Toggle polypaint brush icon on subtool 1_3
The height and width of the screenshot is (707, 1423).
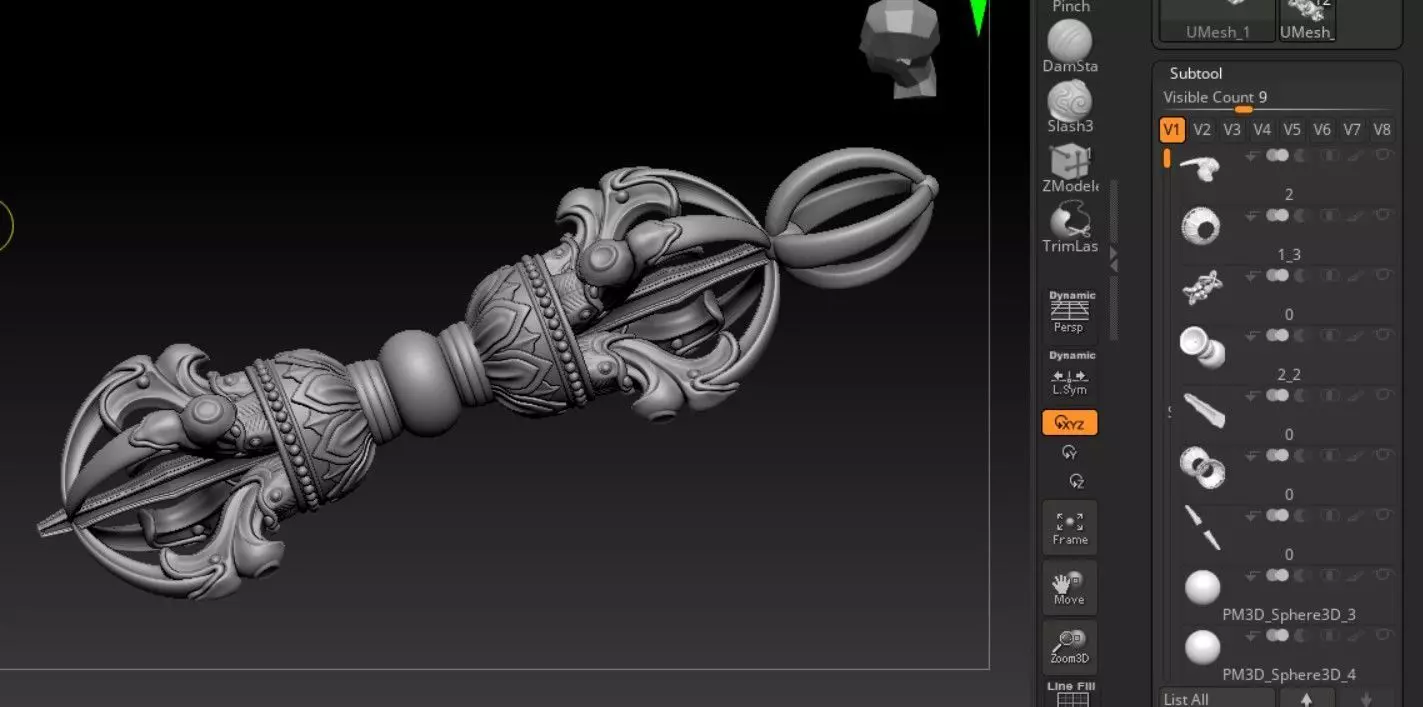[x=1356, y=215]
